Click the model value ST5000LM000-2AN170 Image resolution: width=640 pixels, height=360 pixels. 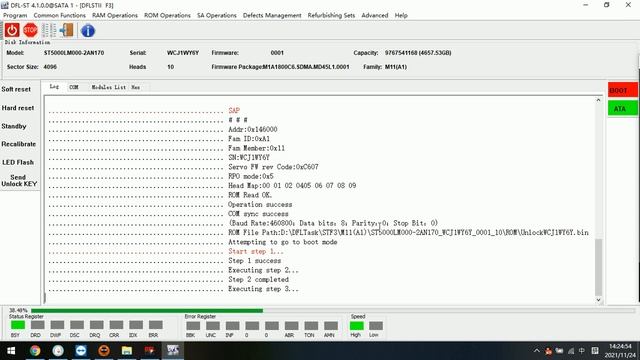click(74, 53)
